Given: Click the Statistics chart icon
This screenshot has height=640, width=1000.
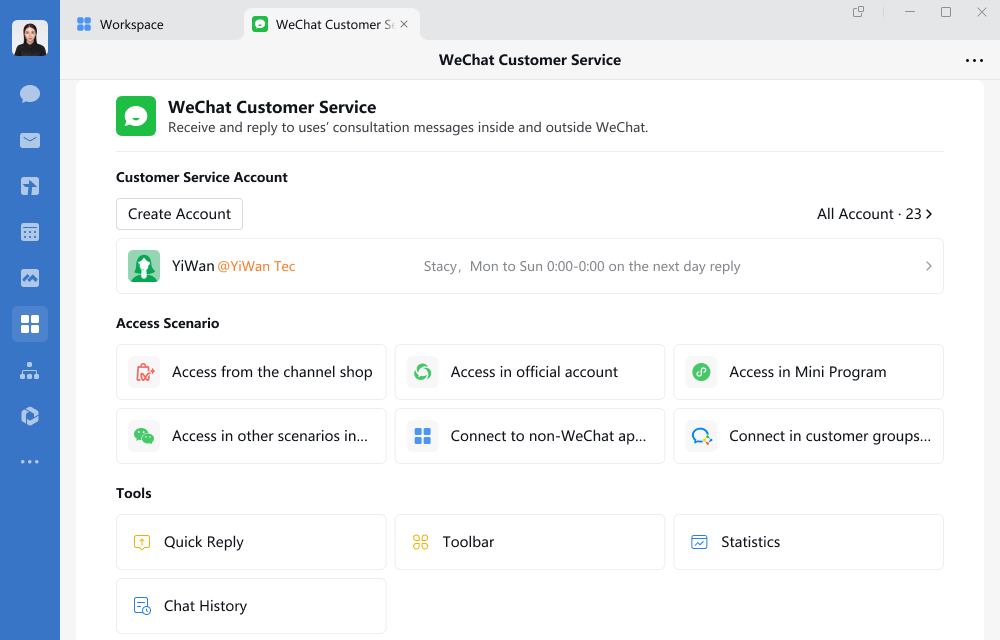Looking at the screenshot, I should coord(699,542).
